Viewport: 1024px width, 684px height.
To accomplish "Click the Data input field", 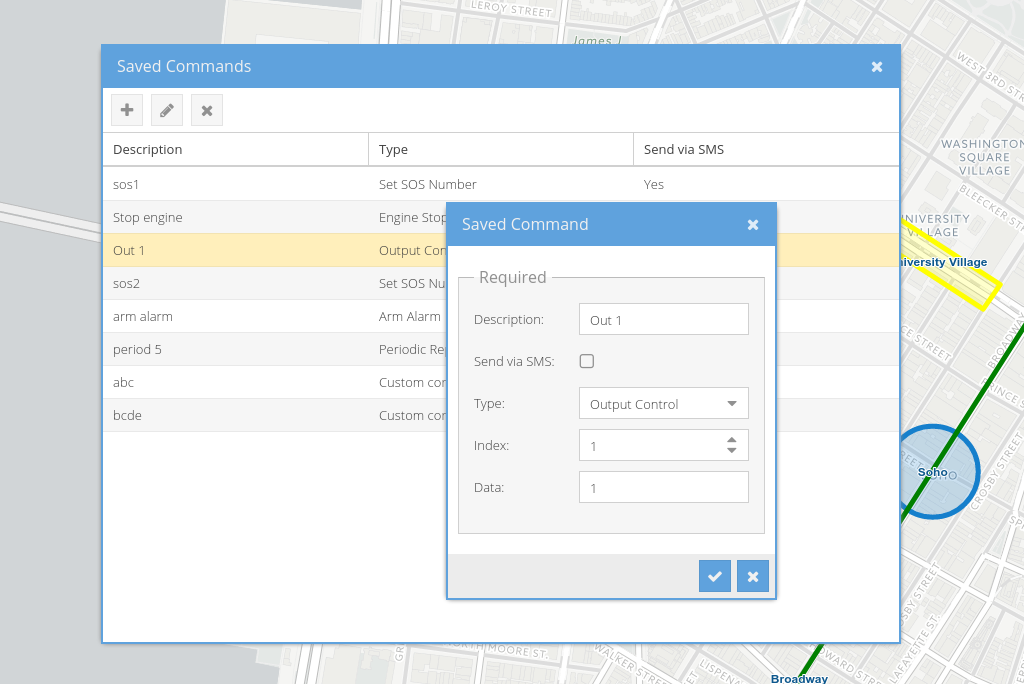I will point(663,488).
